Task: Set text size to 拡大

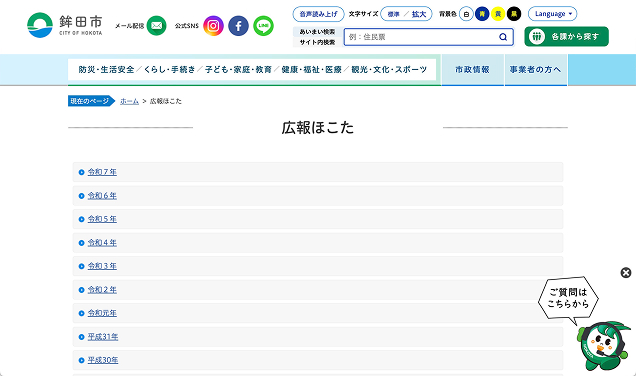Action: click(419, 14)
